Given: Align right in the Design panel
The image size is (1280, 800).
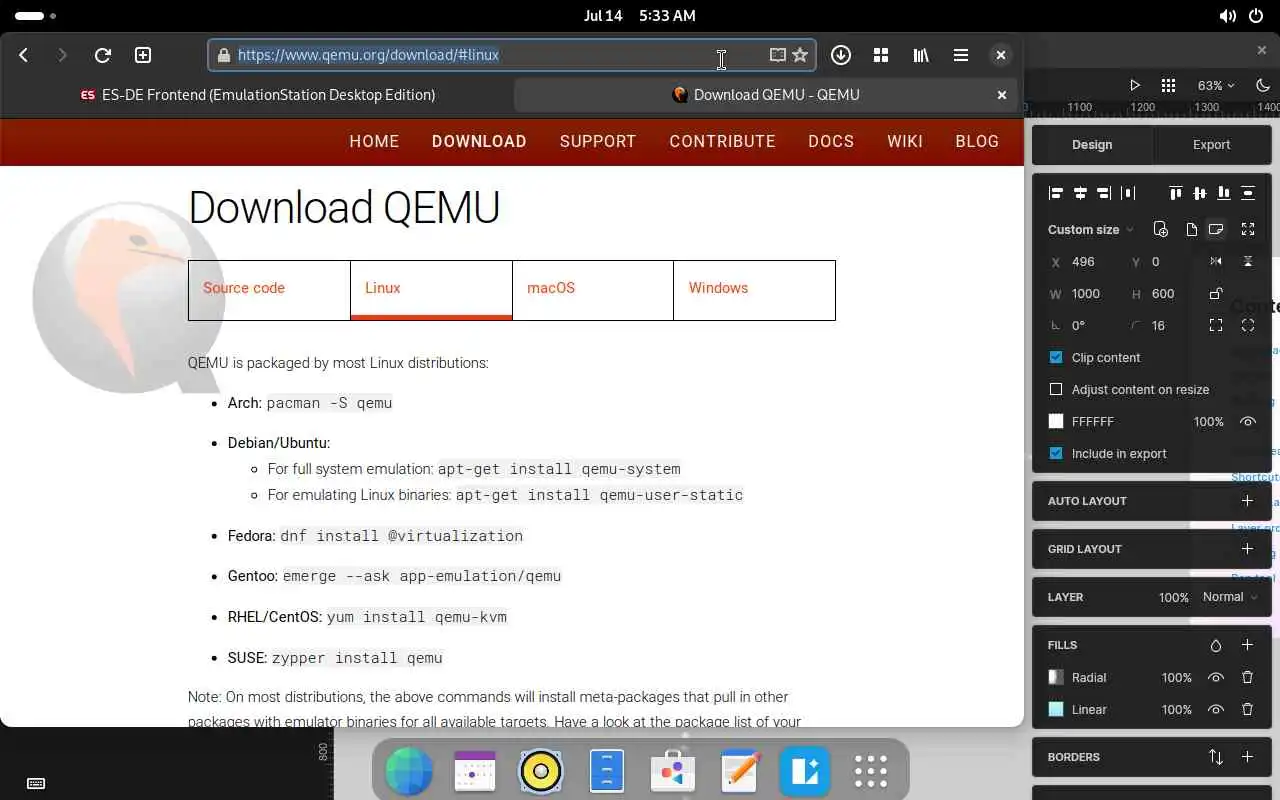Looking at the screenshot, I should 1104,193.
